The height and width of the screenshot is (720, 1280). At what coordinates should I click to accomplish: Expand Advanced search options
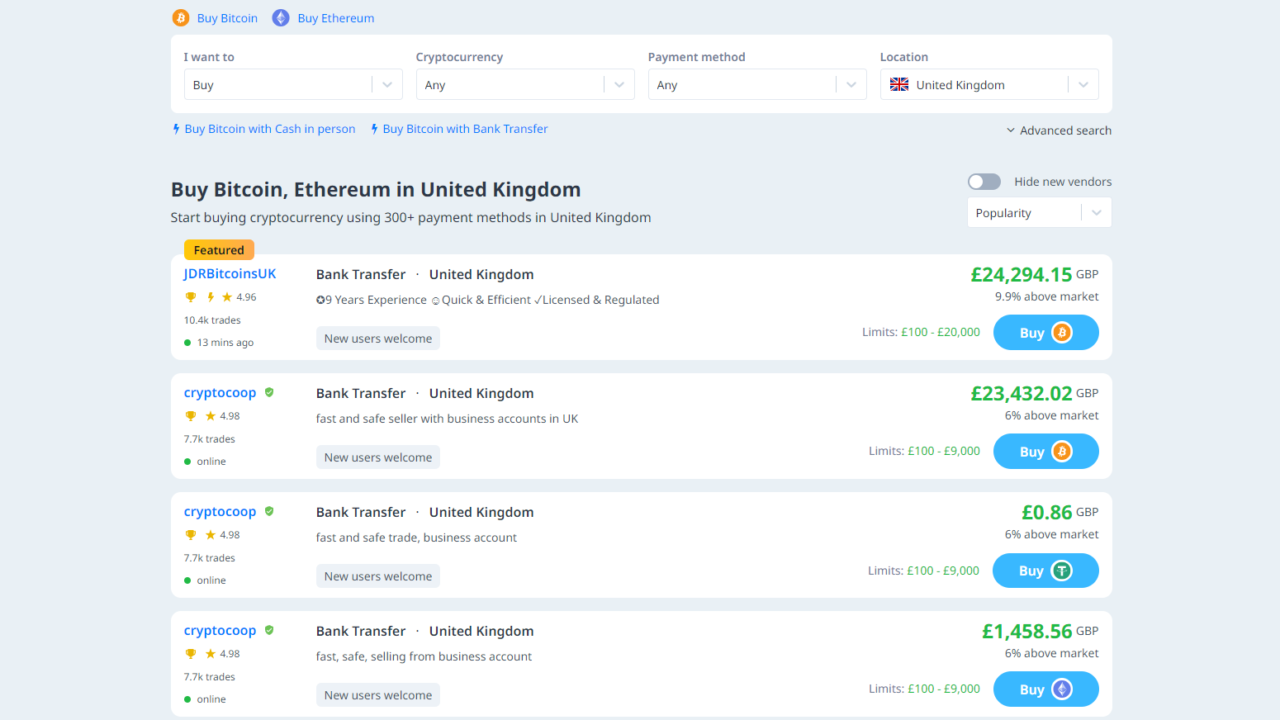point(1059,131)
